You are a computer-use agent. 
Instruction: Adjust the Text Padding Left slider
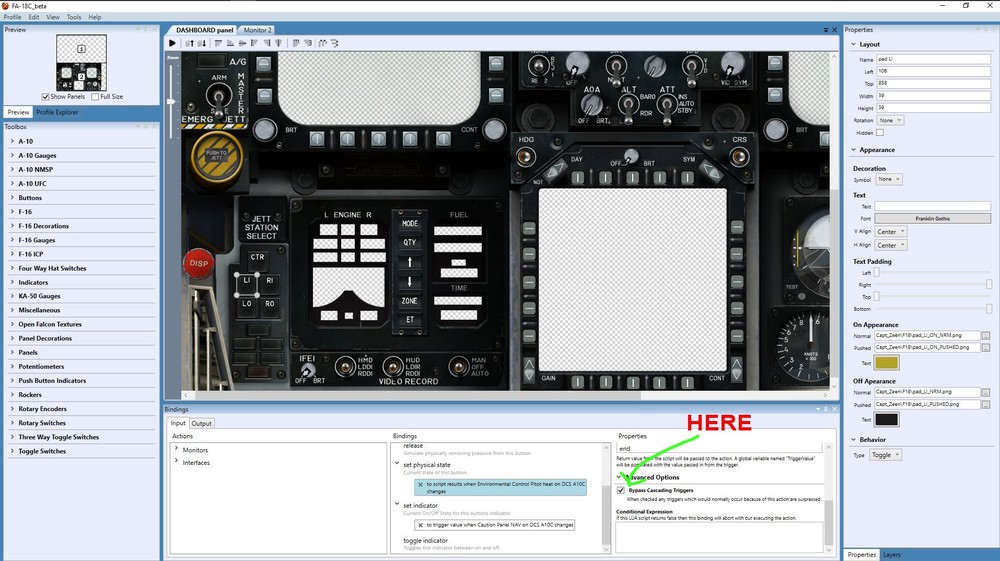(876, 273)
